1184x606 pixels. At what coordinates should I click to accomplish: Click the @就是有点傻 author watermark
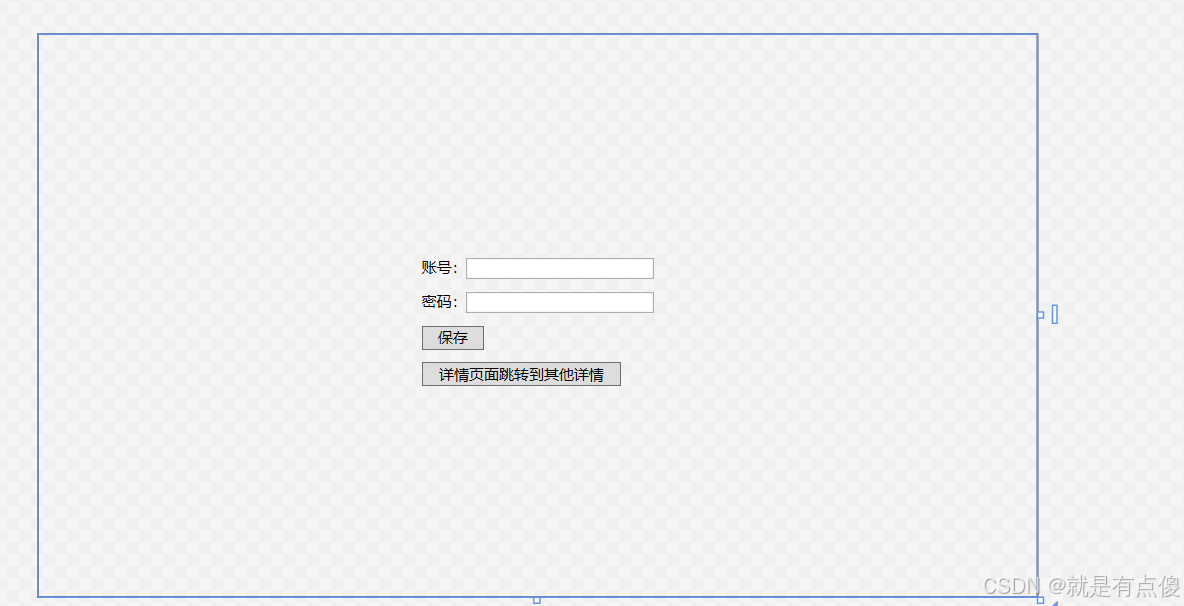pos(1113,586)
